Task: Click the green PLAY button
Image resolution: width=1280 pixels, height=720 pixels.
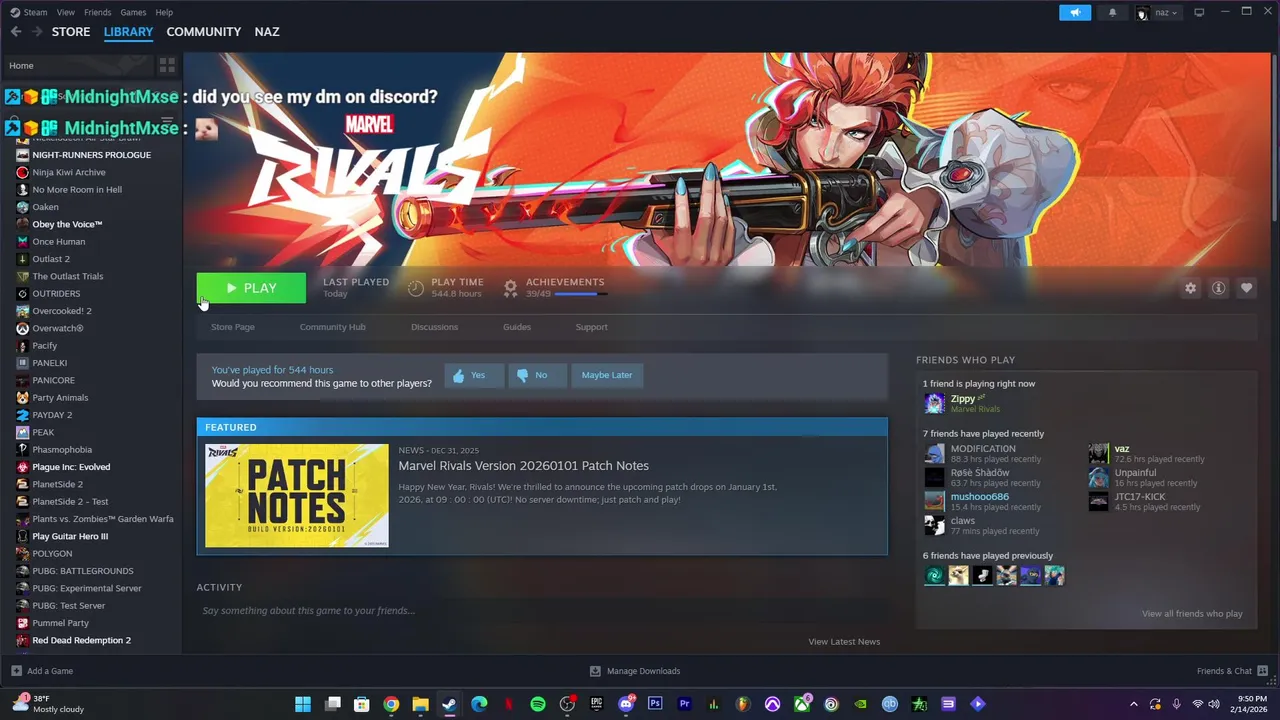Action: (251, 288)
